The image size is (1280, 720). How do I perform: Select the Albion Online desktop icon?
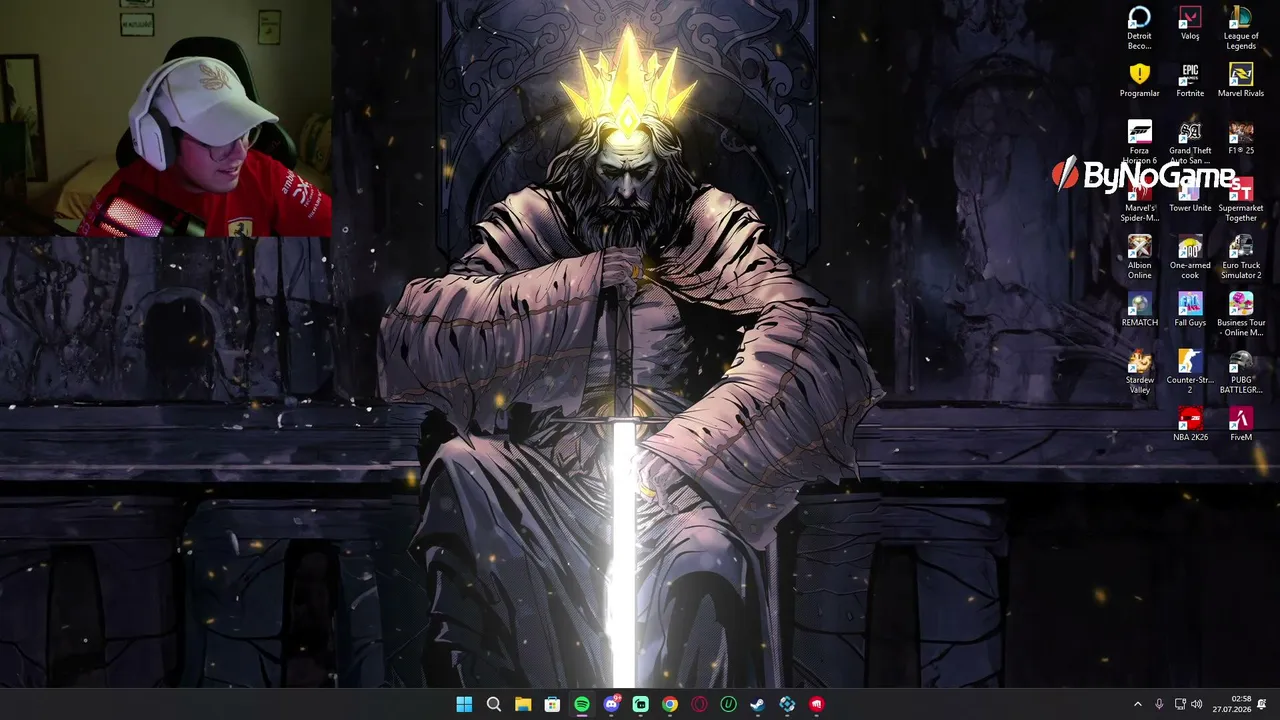coord(1139,257)
